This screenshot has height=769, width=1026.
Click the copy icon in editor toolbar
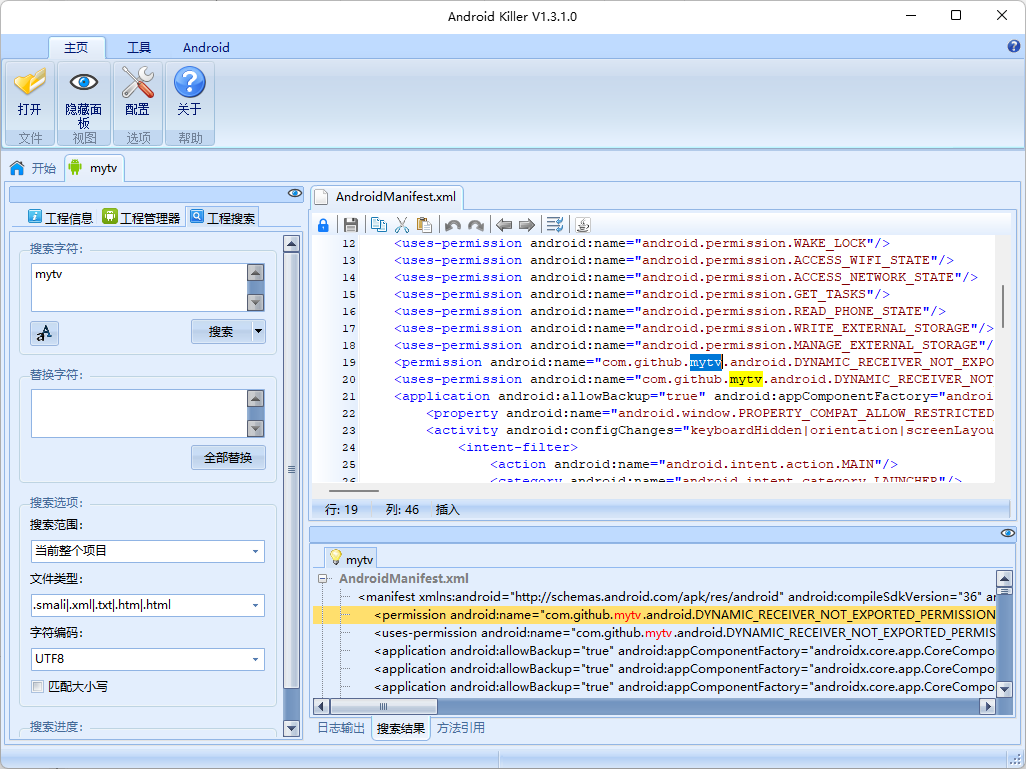coord(379,225)
